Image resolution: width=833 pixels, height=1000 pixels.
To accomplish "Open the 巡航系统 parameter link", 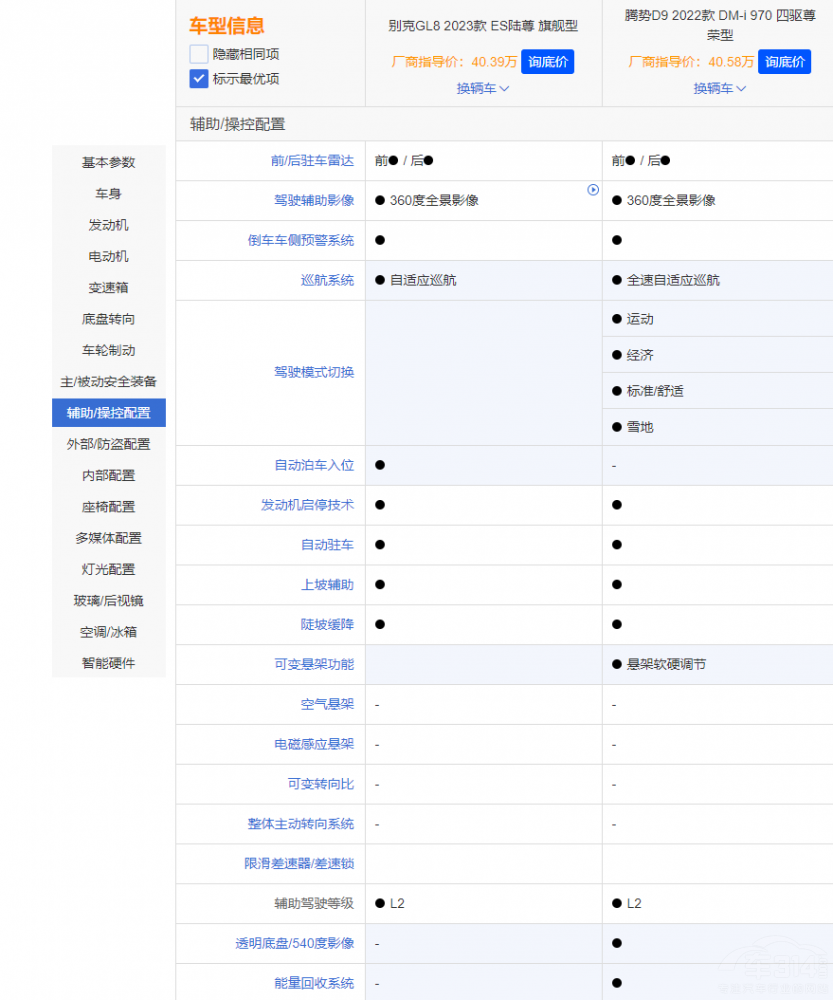I will pos(327,280).
